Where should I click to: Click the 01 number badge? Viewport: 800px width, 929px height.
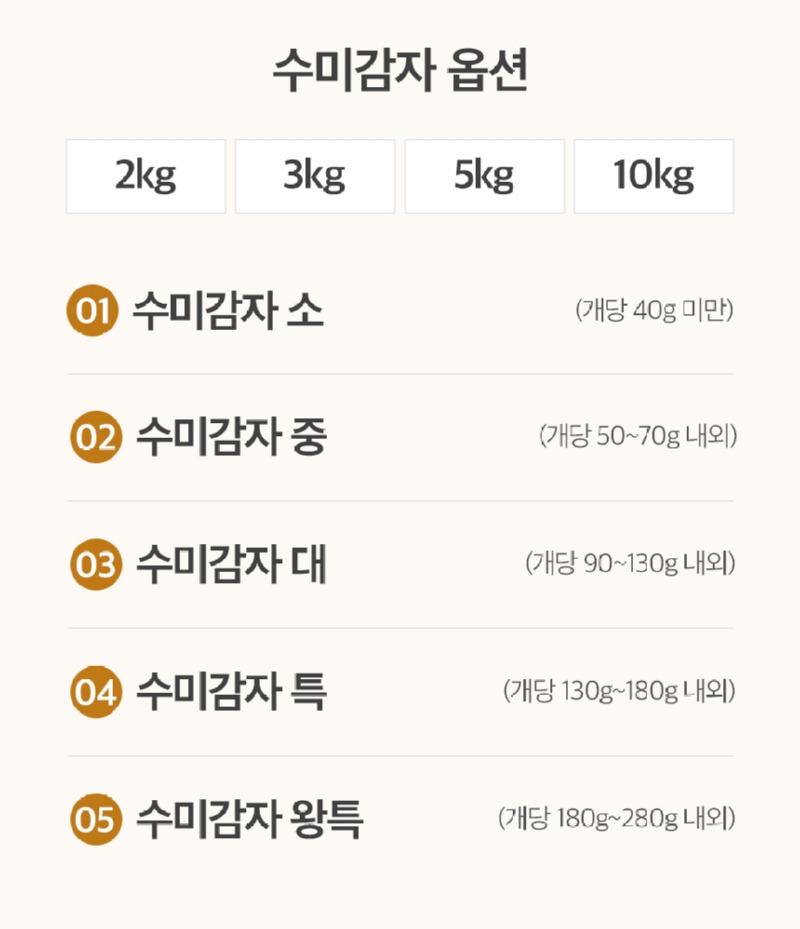(92, 311)
